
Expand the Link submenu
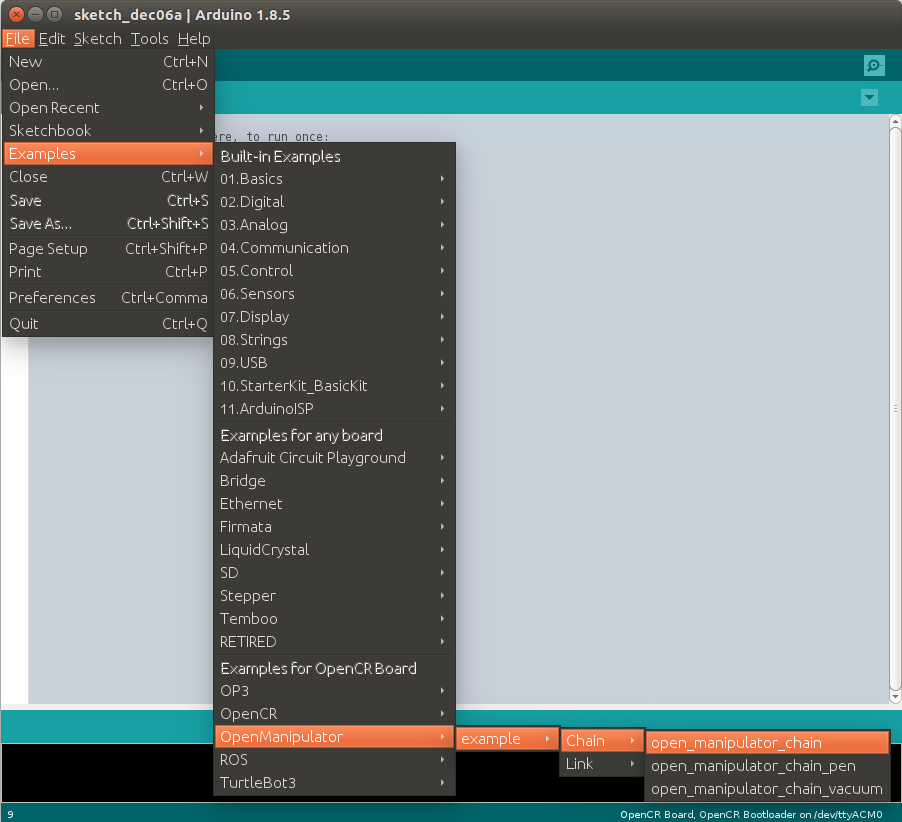pyautogui.click(x=600, y=764)
